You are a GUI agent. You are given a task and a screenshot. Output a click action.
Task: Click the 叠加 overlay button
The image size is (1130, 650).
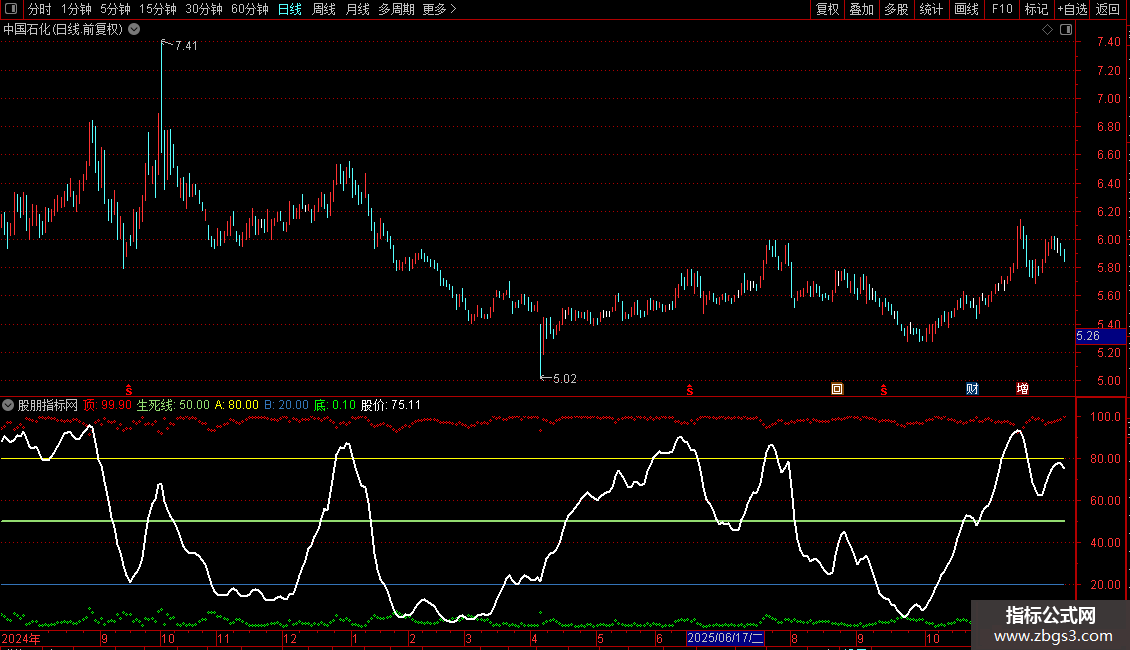[x=861, y=9]
